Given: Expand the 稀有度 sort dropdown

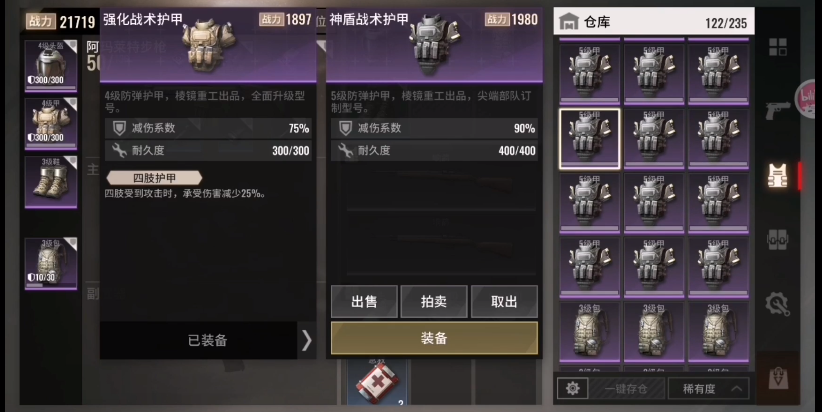Looking at the screenshot, I should pos(708,389).
